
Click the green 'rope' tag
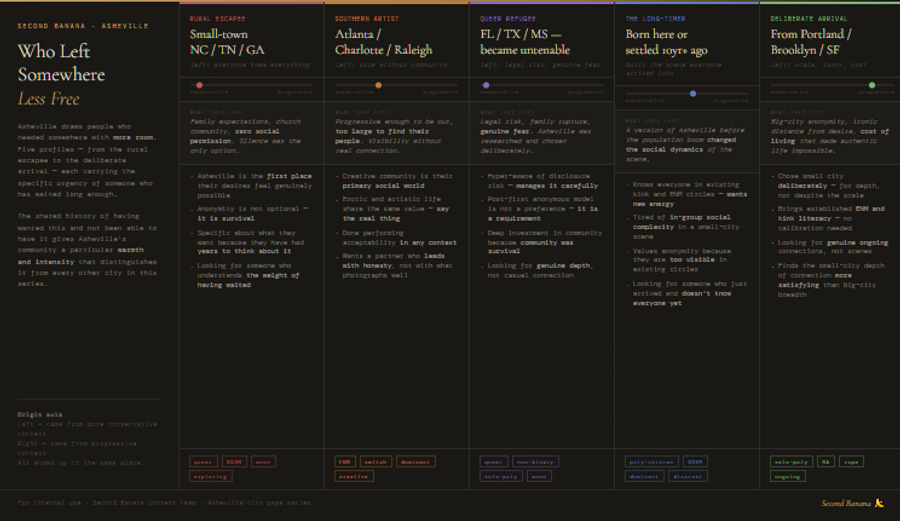(x=851, y=461)
